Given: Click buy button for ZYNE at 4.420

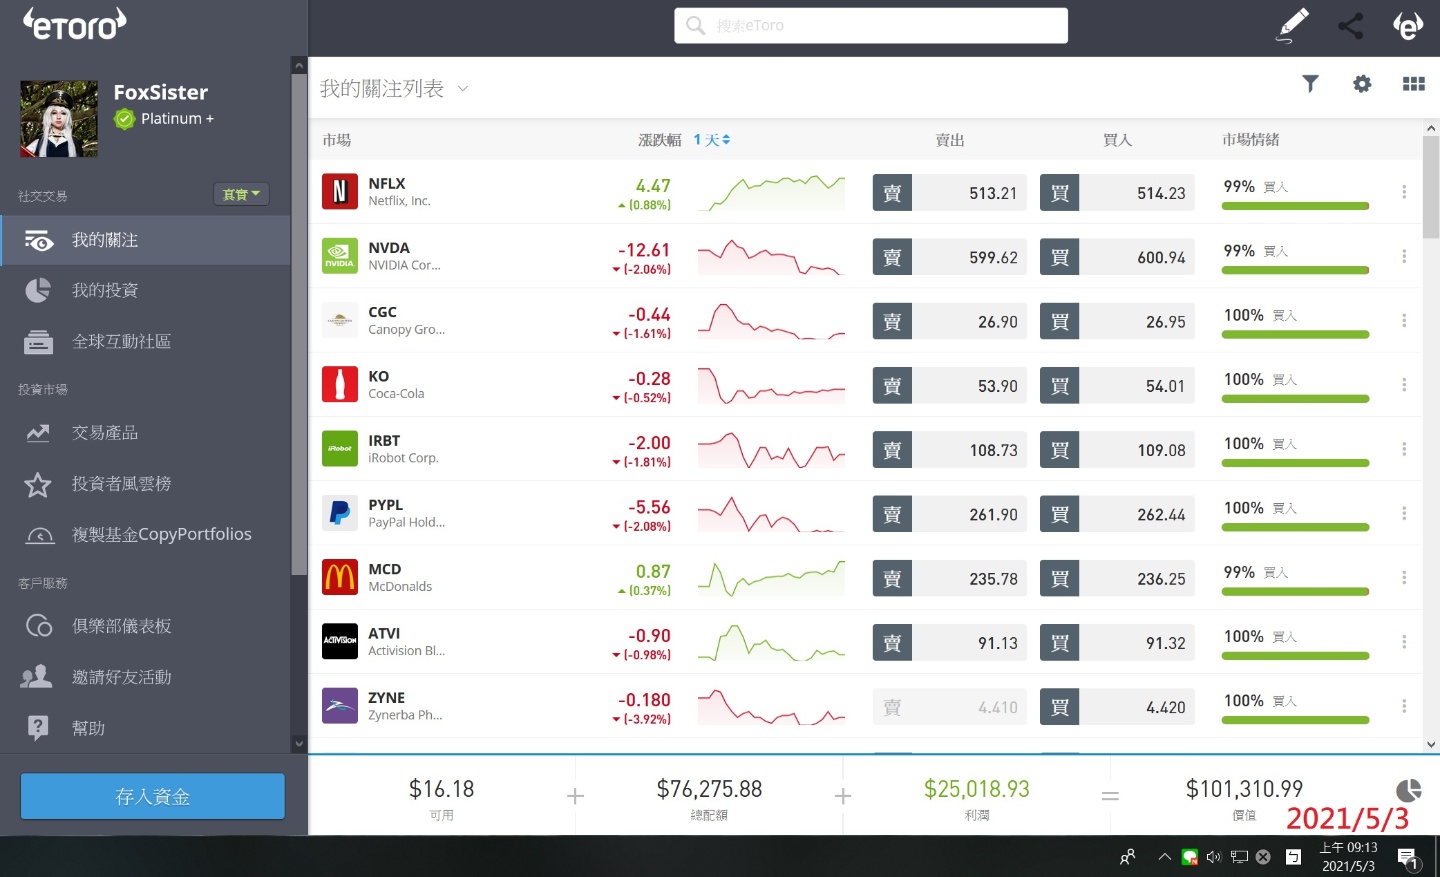Looking at the screenshot, I should (1117, 707).
